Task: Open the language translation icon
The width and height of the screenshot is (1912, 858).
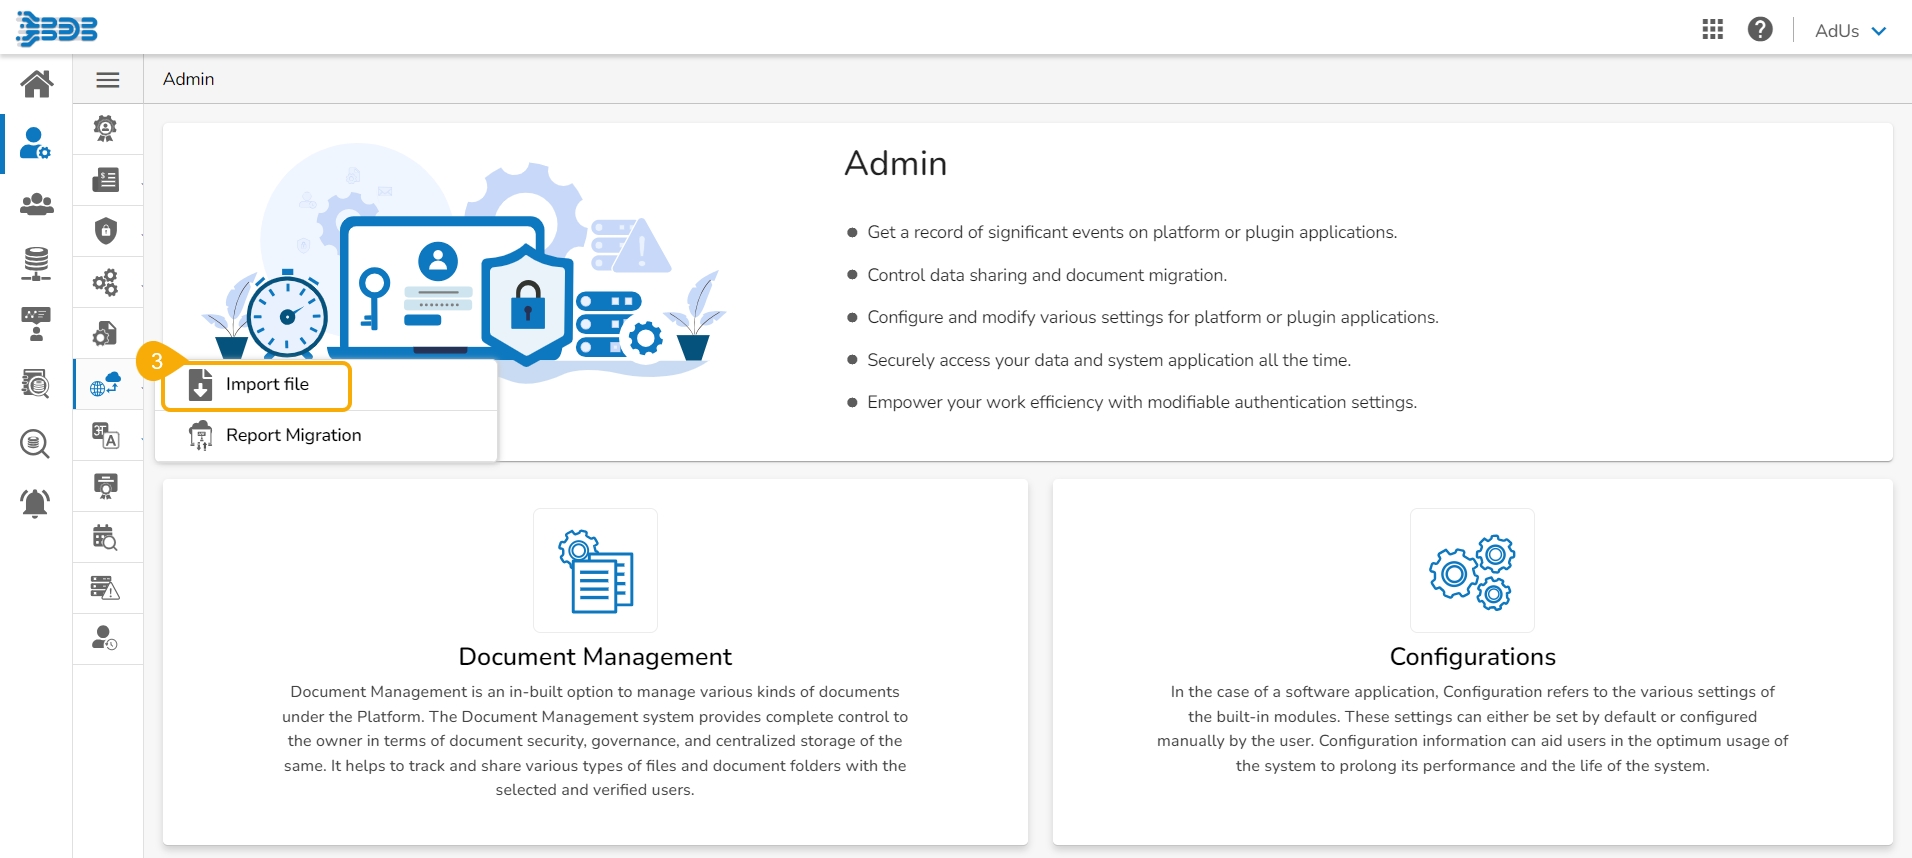Action: (x=105, y=435)
